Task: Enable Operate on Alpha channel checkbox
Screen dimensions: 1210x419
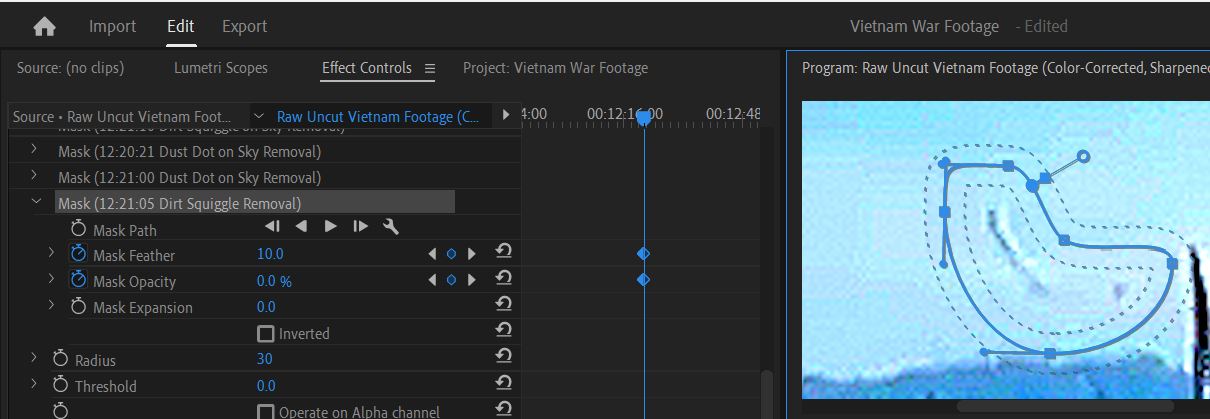Action: [265, 411]
